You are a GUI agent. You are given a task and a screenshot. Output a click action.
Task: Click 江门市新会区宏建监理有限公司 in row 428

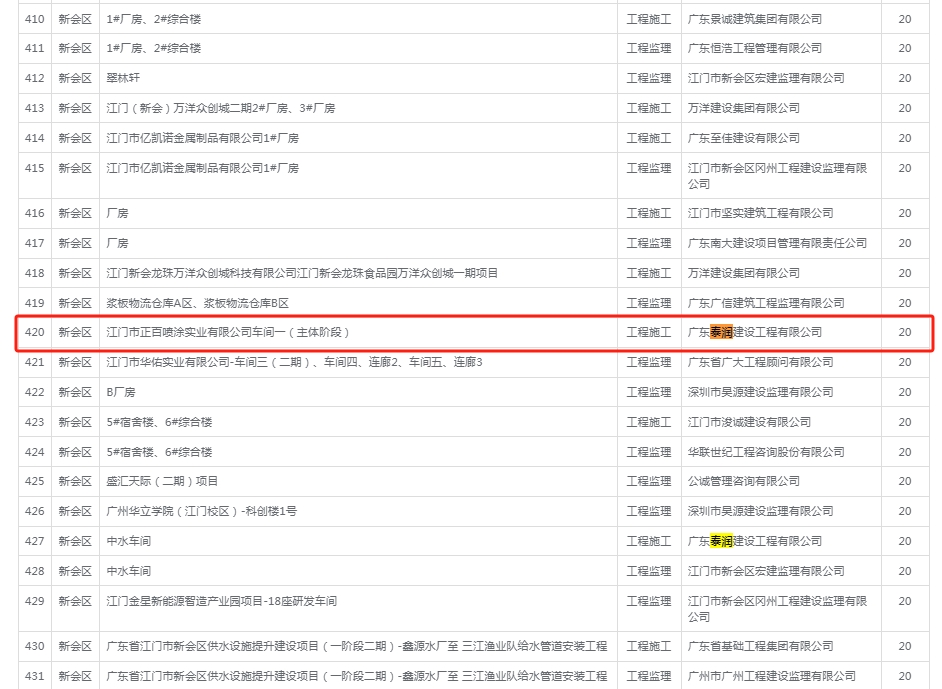click(766, 571)
